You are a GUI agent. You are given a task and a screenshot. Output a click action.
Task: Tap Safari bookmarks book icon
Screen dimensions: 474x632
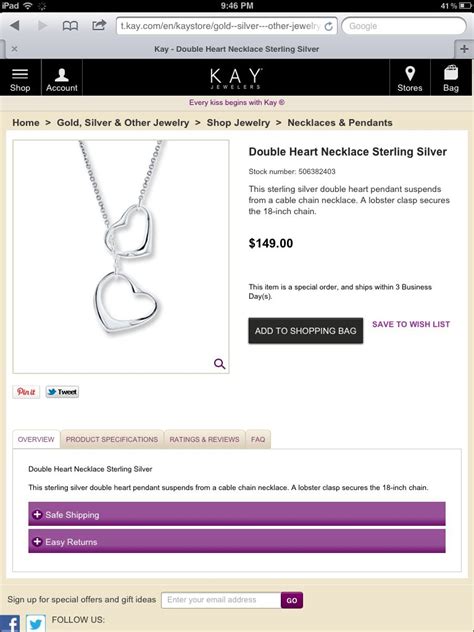(70, 26)
